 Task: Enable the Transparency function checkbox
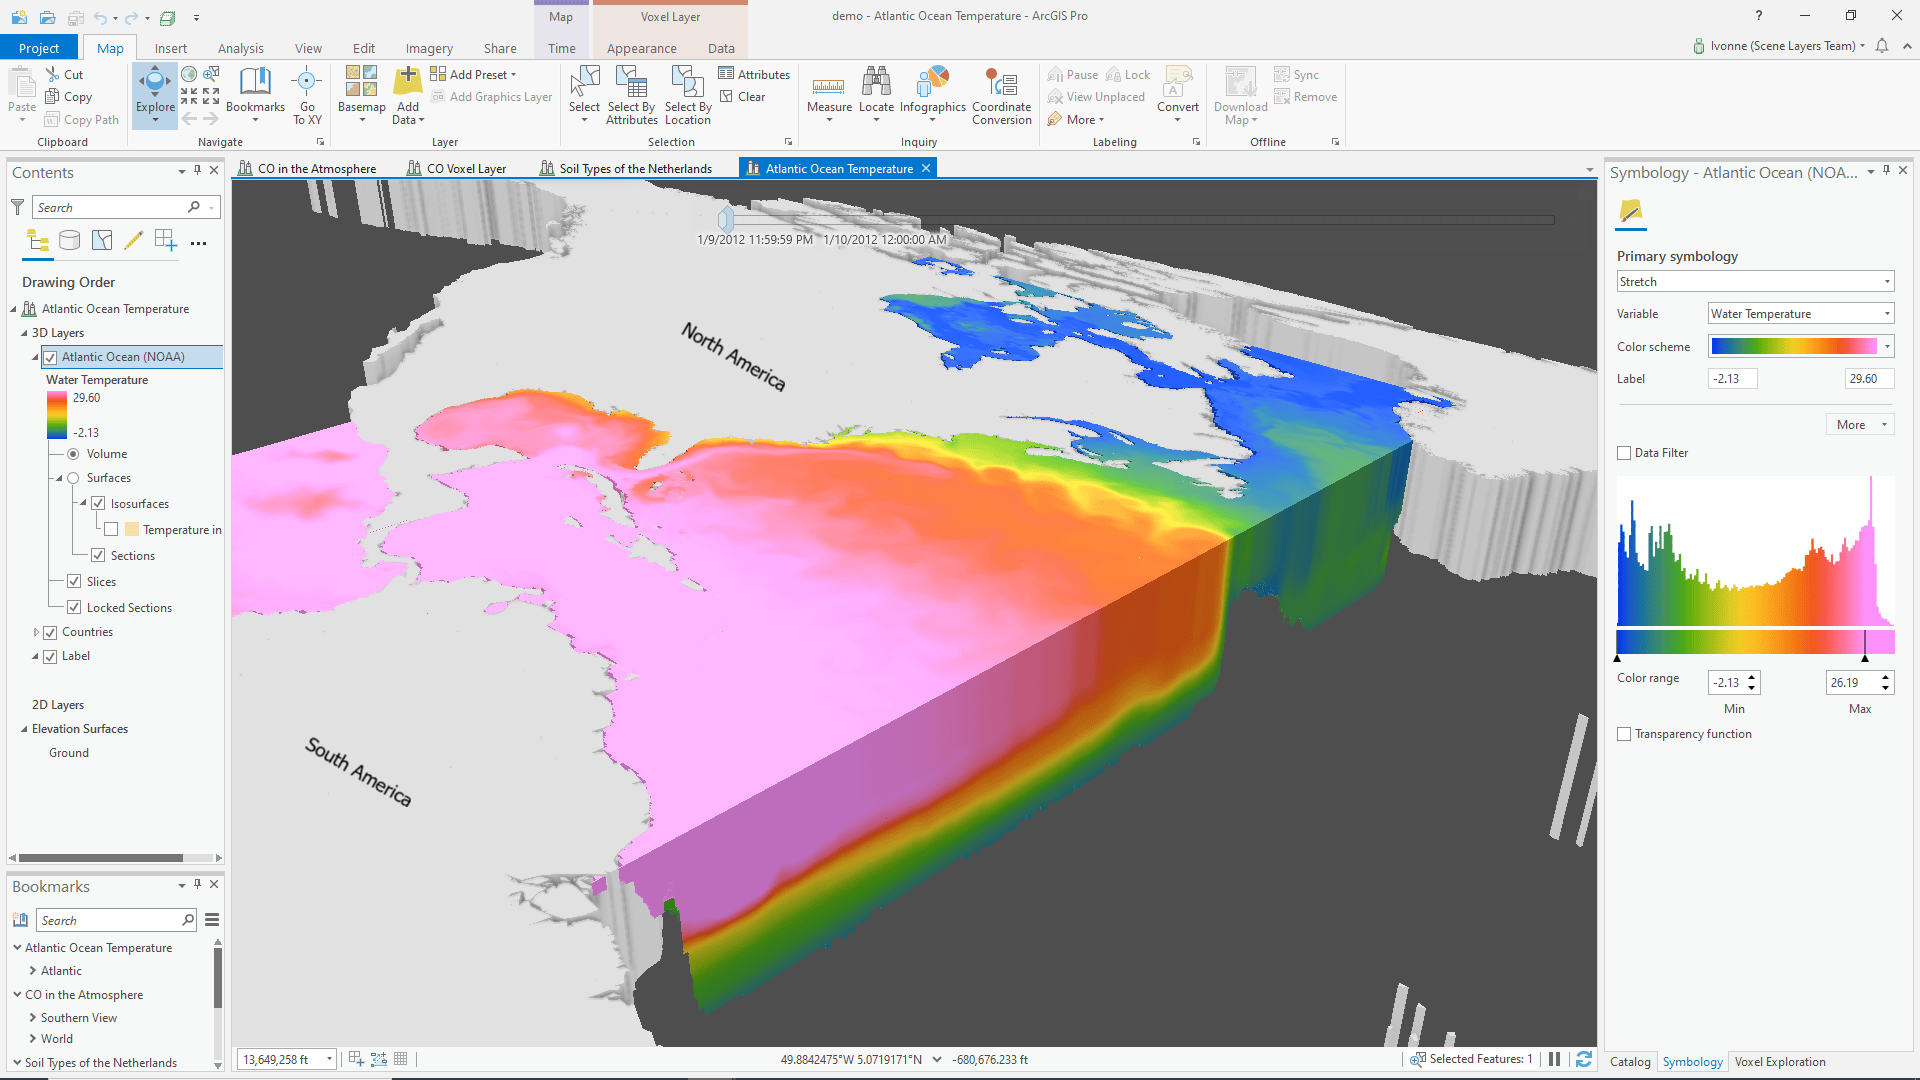pyautogui.click(x=1625, y=733)
